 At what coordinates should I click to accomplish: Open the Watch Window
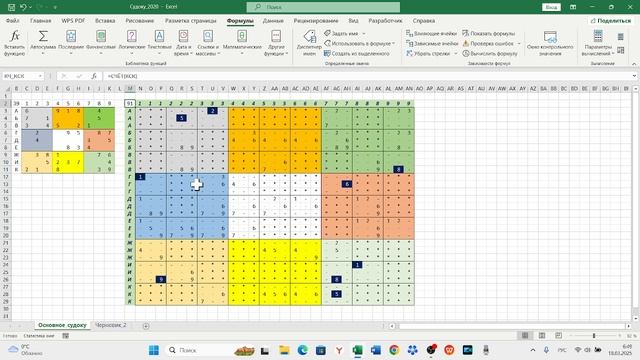pyautogui.click(x=550, y=42)
